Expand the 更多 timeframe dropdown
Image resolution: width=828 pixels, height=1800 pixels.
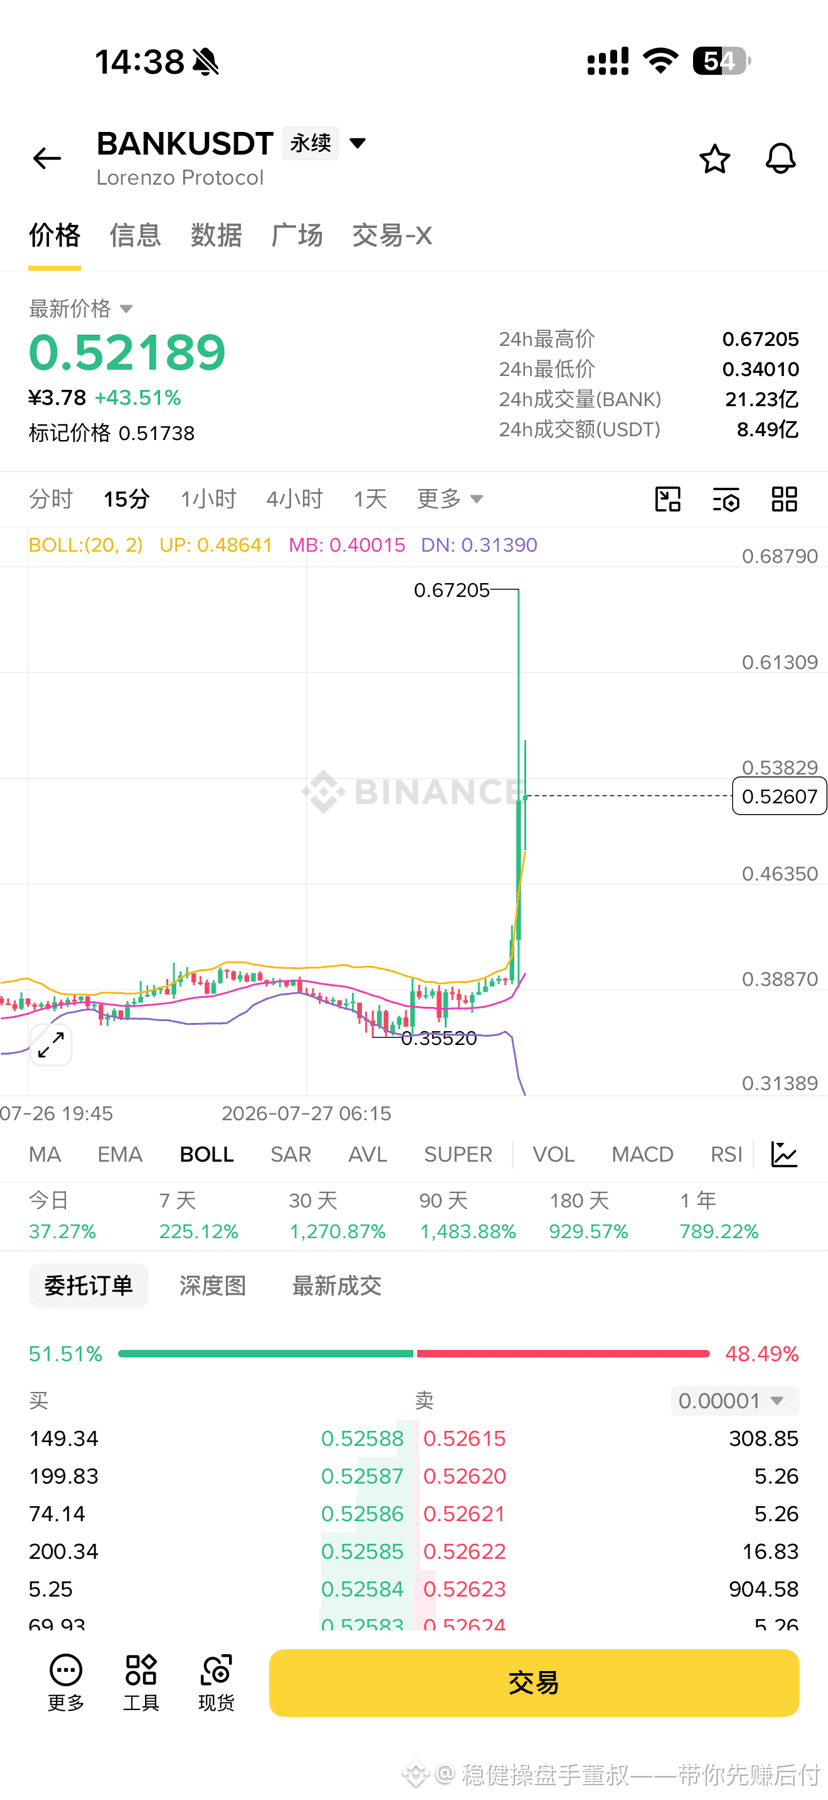(450, 499)
